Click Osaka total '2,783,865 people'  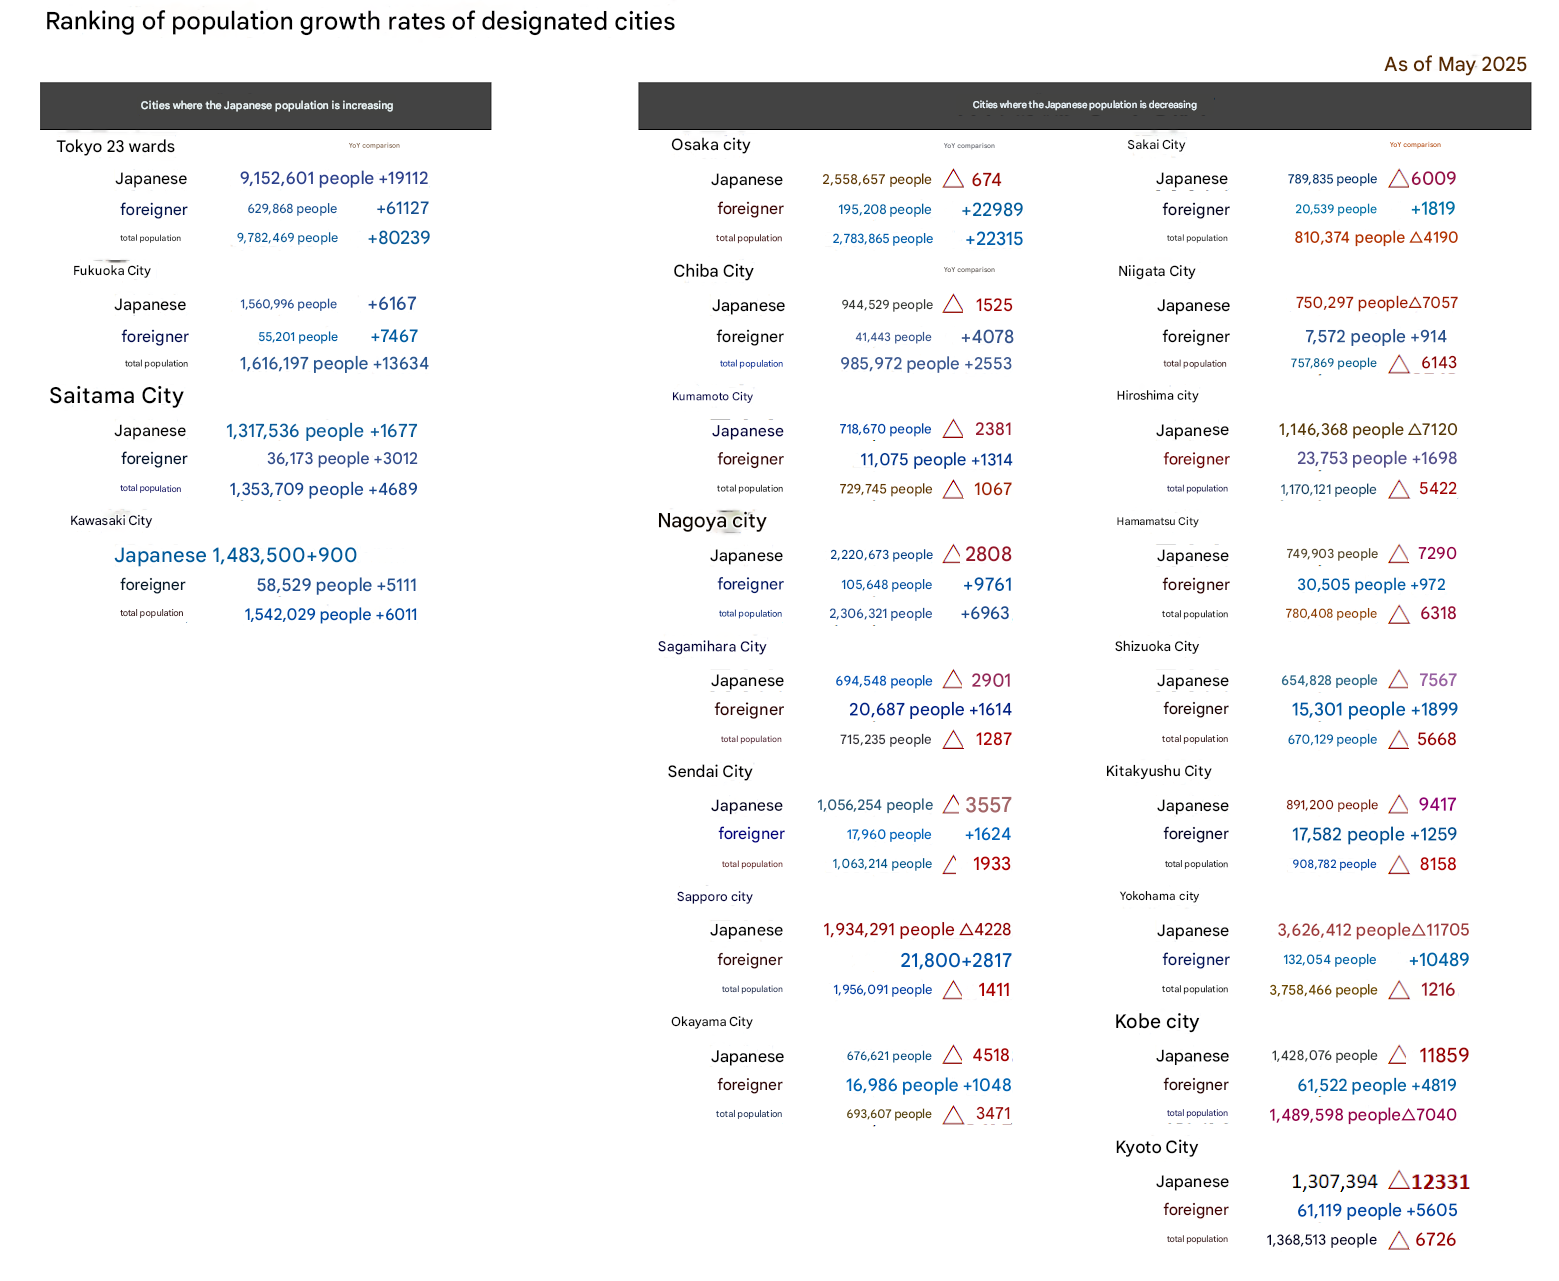coord(883,239)
